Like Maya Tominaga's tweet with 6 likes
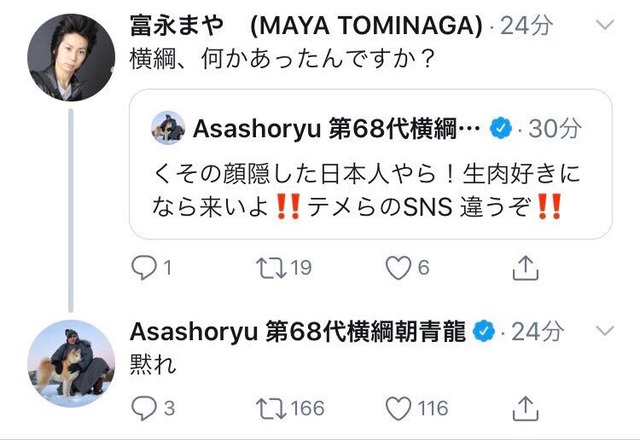Viewport: 640px width, 440px height. (398, 268)
